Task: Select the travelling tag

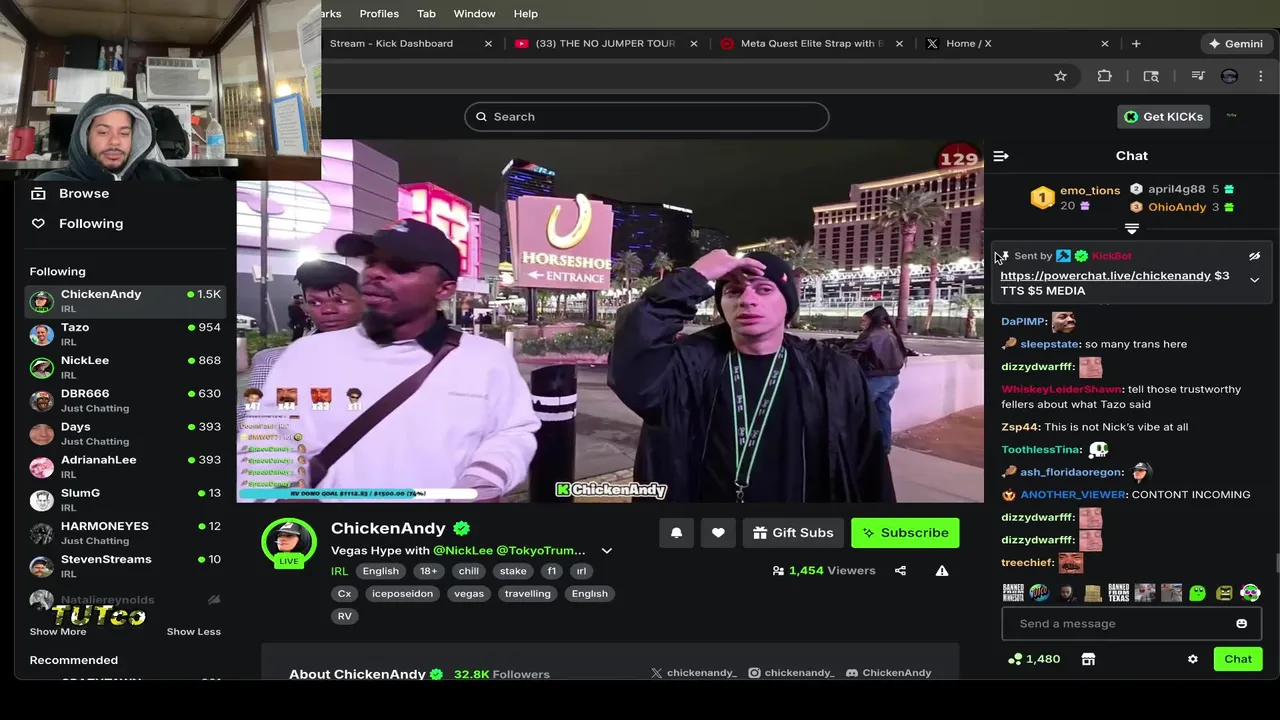Action: (527, 594)
